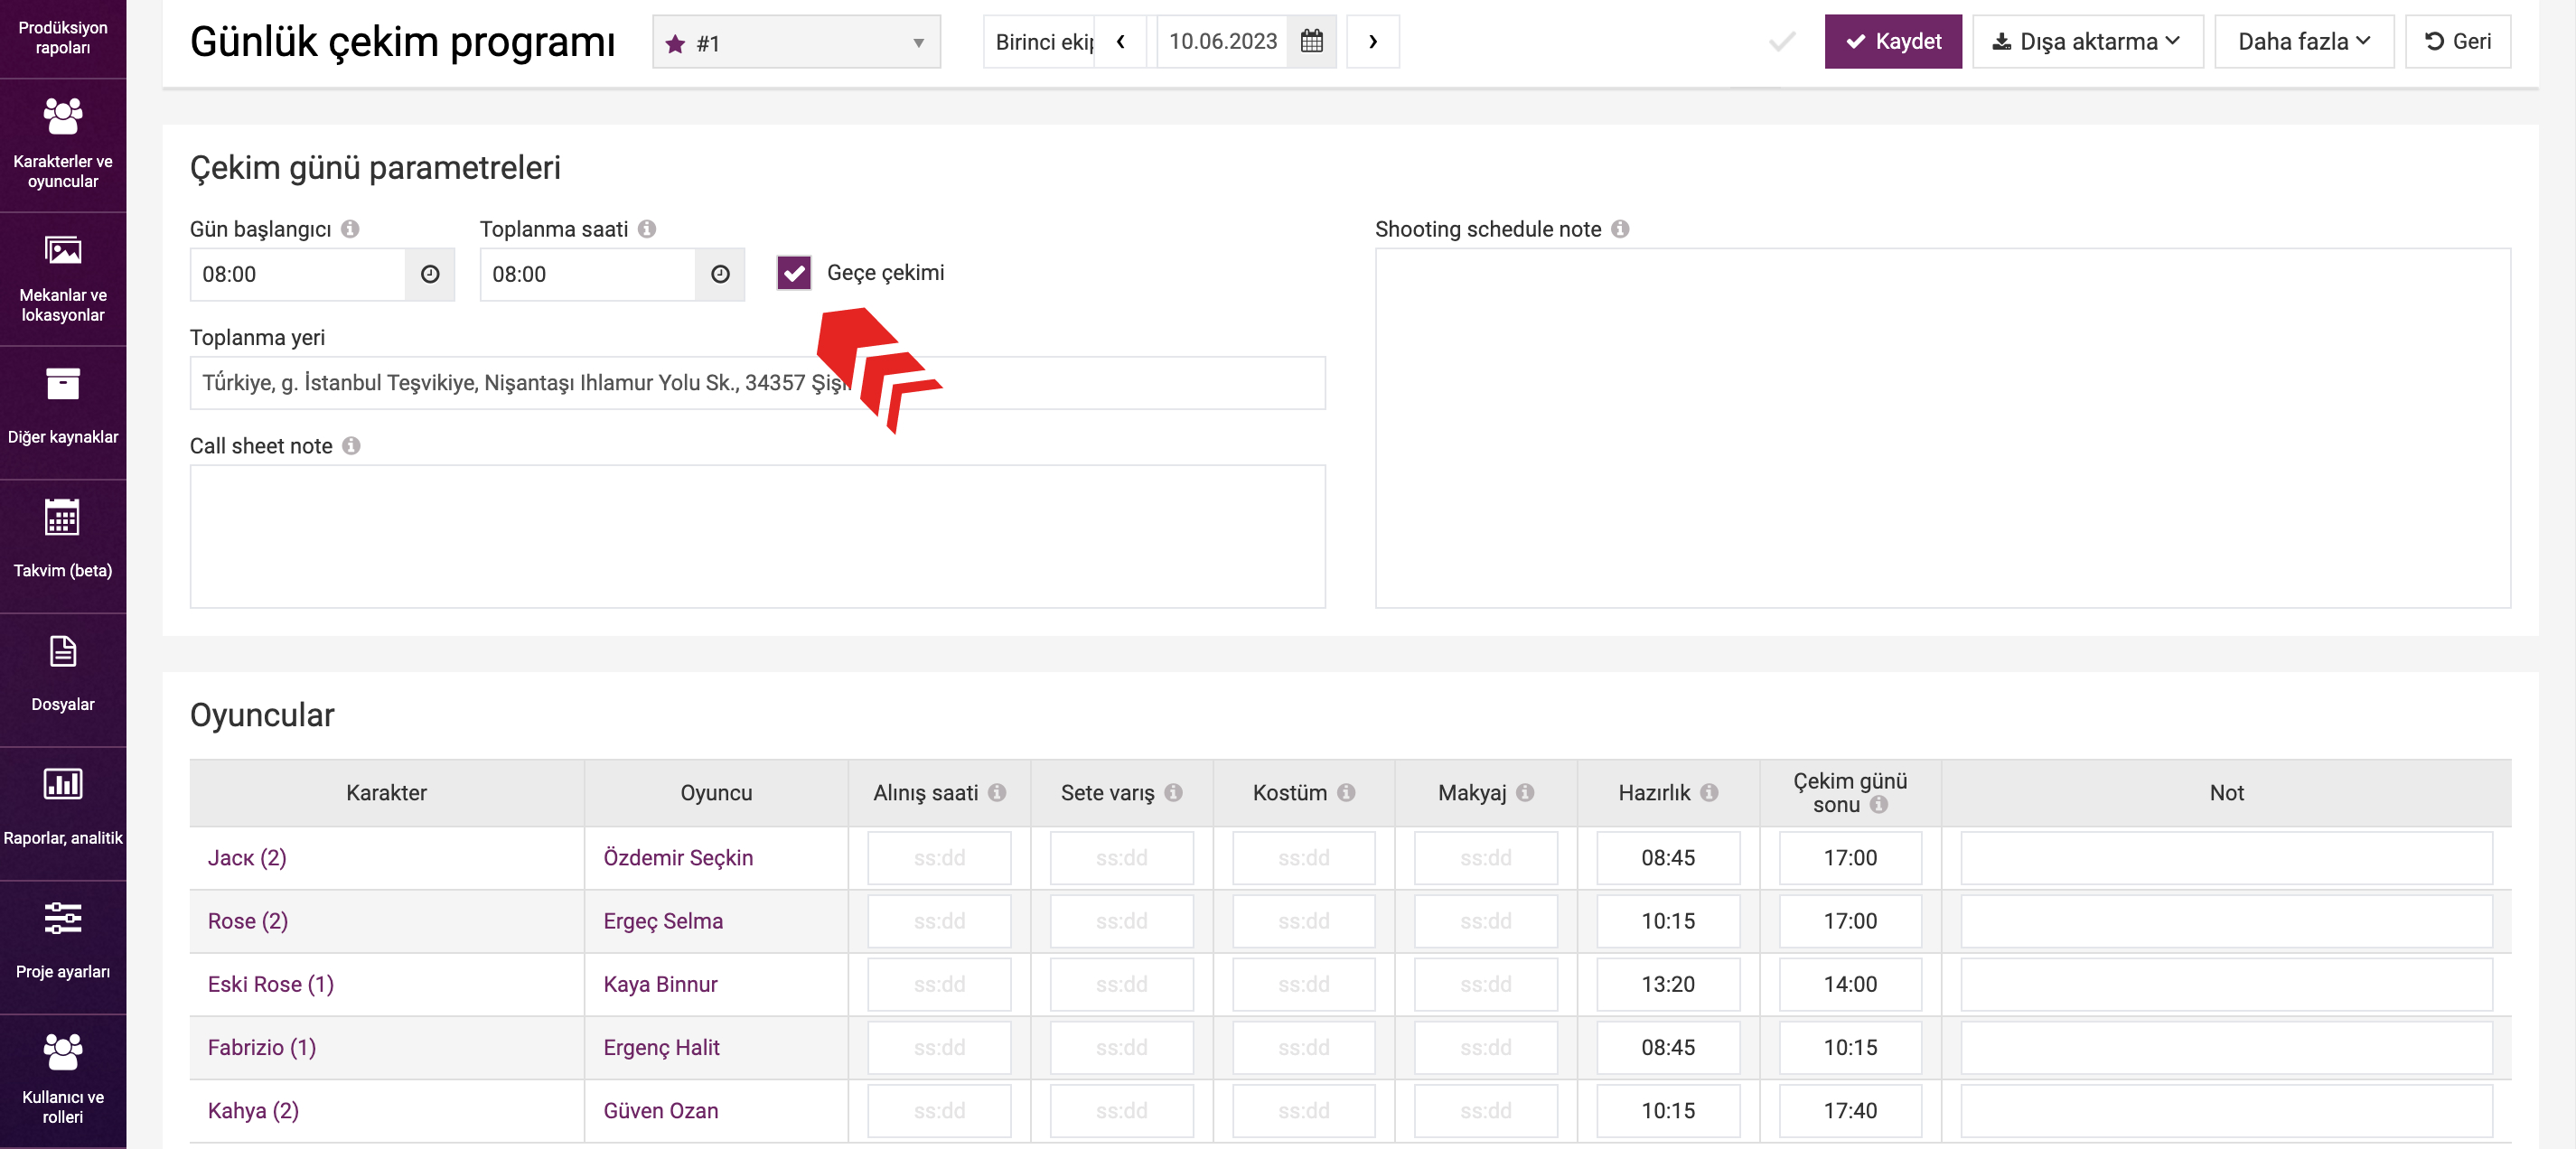Screen dimensions: 2576x1149
Task: Click the Kaydet save button
Action: point(1893,42)
